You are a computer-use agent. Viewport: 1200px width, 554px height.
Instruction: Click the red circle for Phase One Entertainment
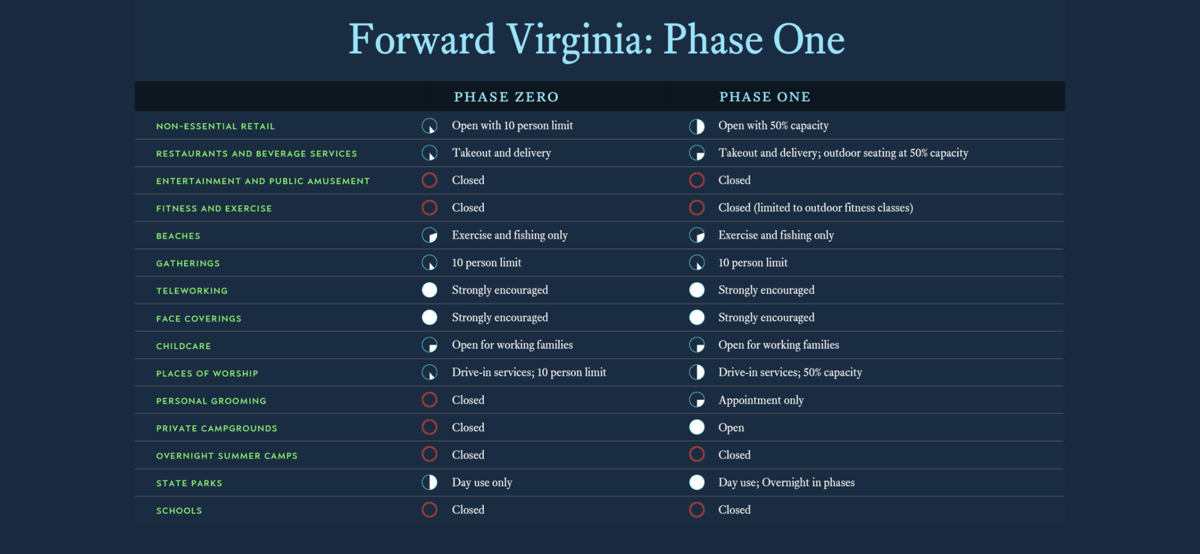pos(697,180)
